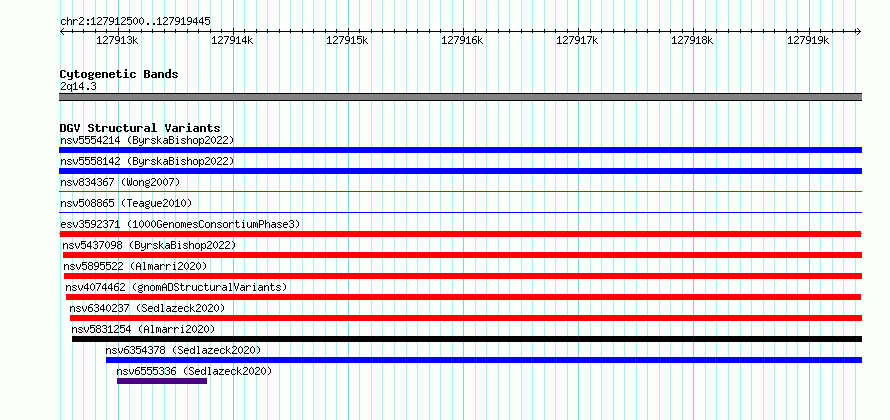Click the red bar under nsv5895522
The image size is (890, 420).
coord(463,276)
